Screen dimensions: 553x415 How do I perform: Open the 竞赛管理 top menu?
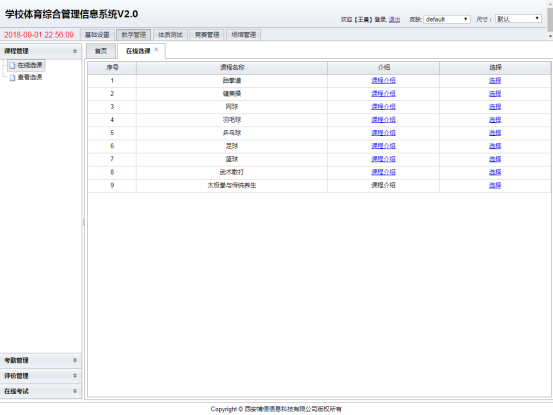[x=207, y=35]
